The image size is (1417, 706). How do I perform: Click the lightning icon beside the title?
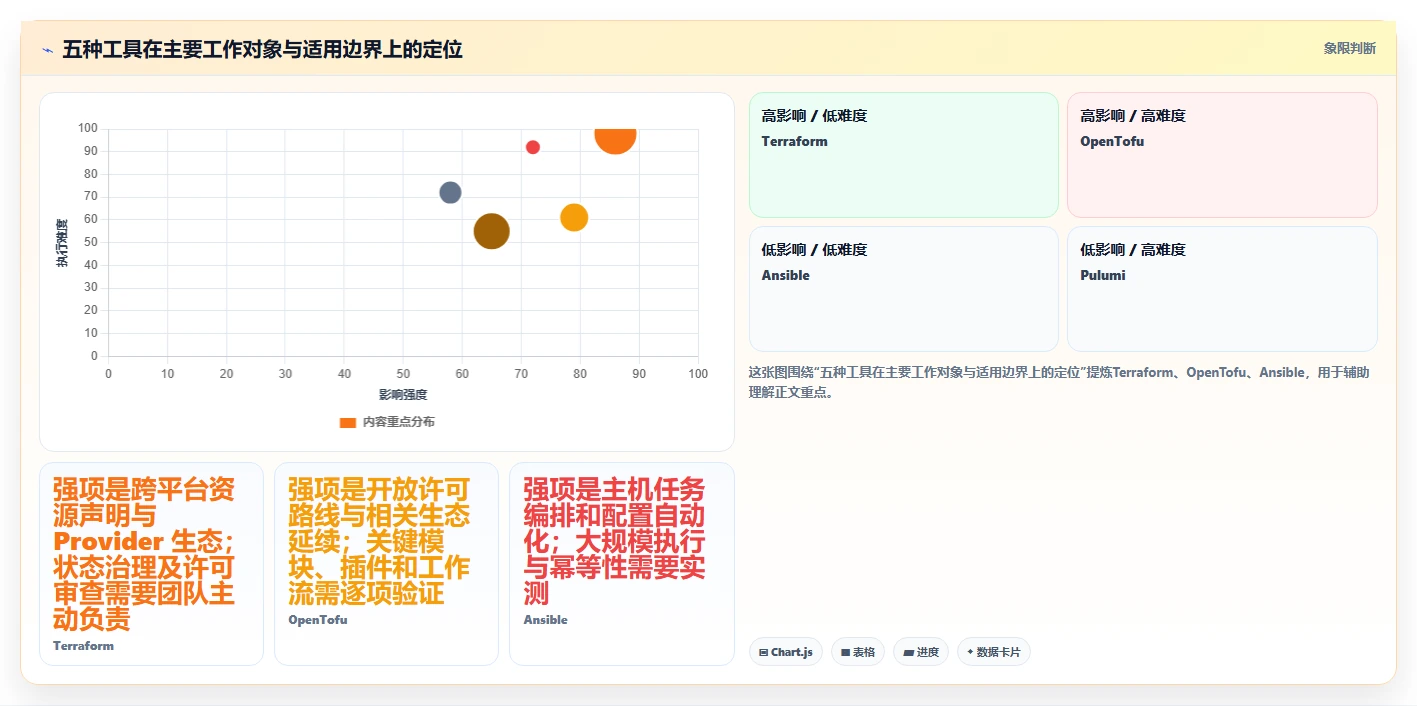pyautogui.click(x=47, y=50)
